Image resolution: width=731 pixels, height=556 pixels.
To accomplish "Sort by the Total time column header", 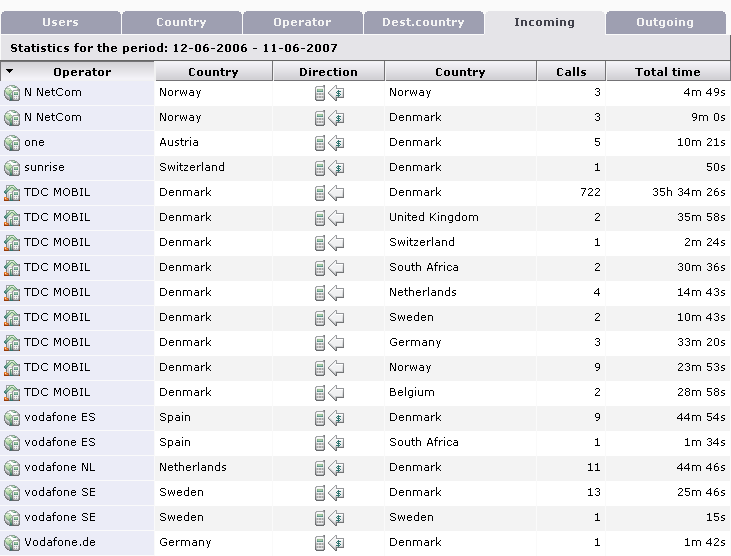I will [667, 72].
